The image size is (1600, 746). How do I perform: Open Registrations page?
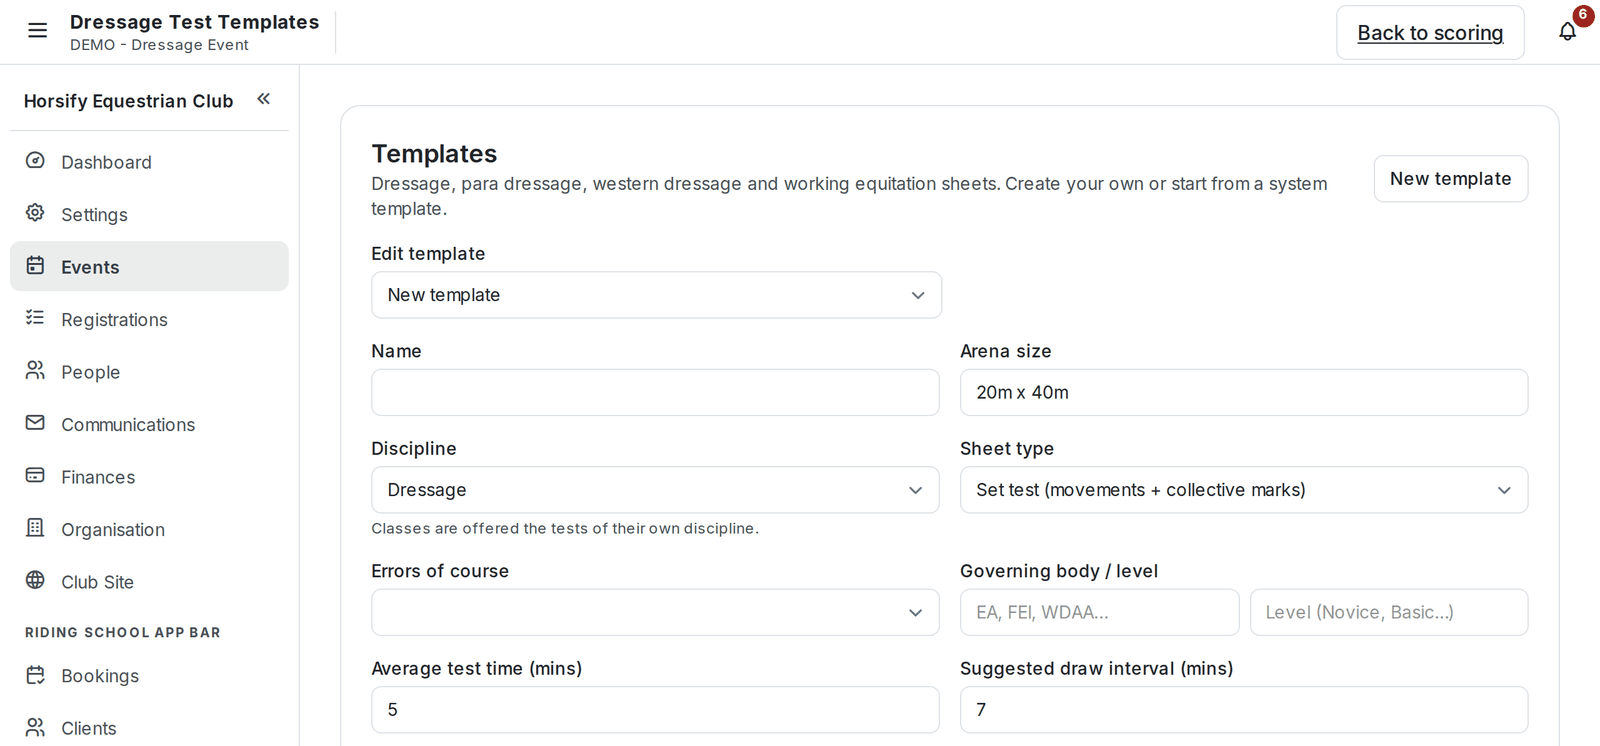pos(149,319)
